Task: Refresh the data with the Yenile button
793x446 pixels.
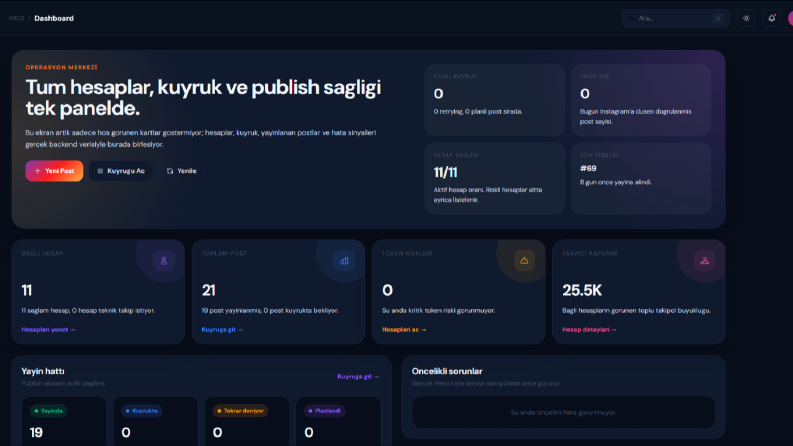Action: 182,171
